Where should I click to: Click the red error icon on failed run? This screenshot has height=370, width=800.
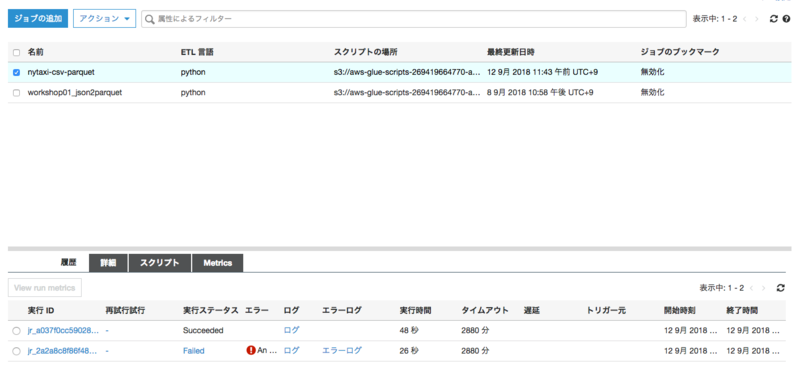(251, 351)
